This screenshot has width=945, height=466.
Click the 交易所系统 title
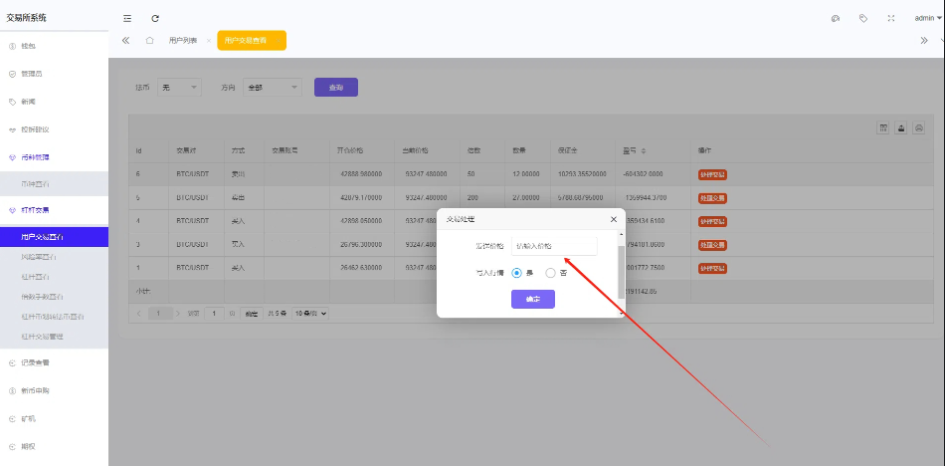27,18
